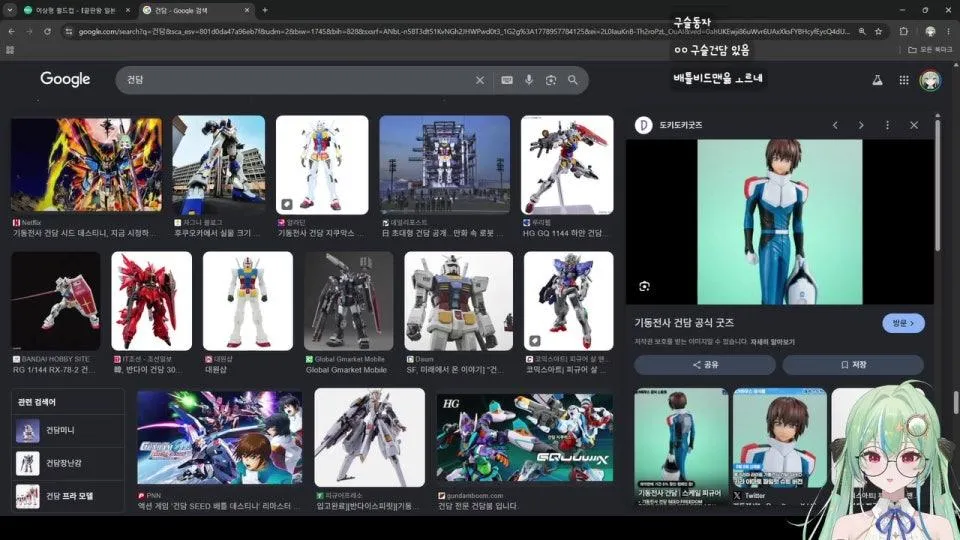The height and width of the screenshot is (540, 960).
Task: Clear the search box with the X icon
Action: (x=479, y=80)
